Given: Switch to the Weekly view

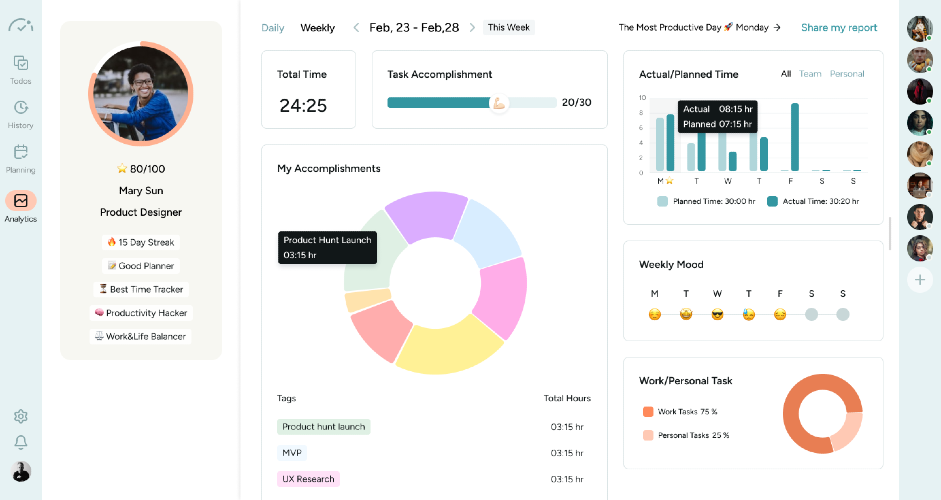Looking at the screenshot, I should click(x=318, y=28).
